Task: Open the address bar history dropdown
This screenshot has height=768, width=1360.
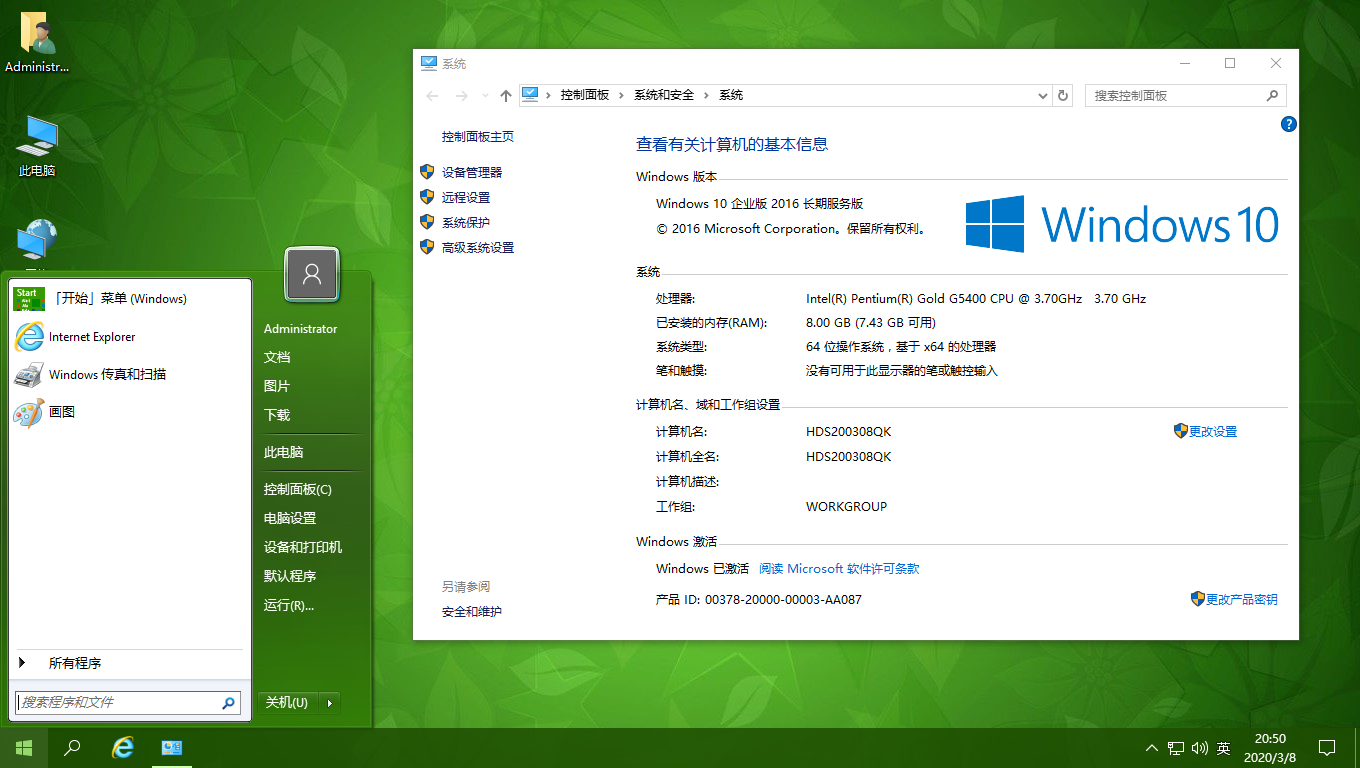Action: point(1043,96)
